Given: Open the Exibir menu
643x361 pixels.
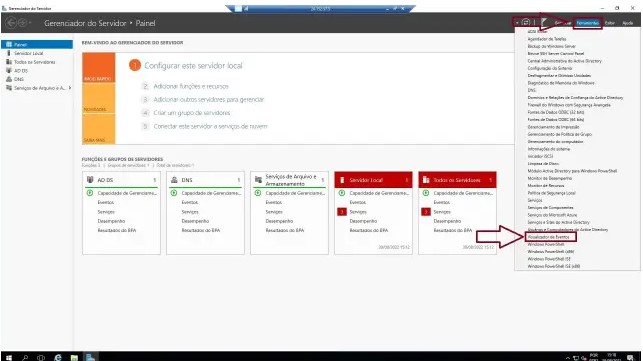Looking at the screenshot, I should (610, 23).
